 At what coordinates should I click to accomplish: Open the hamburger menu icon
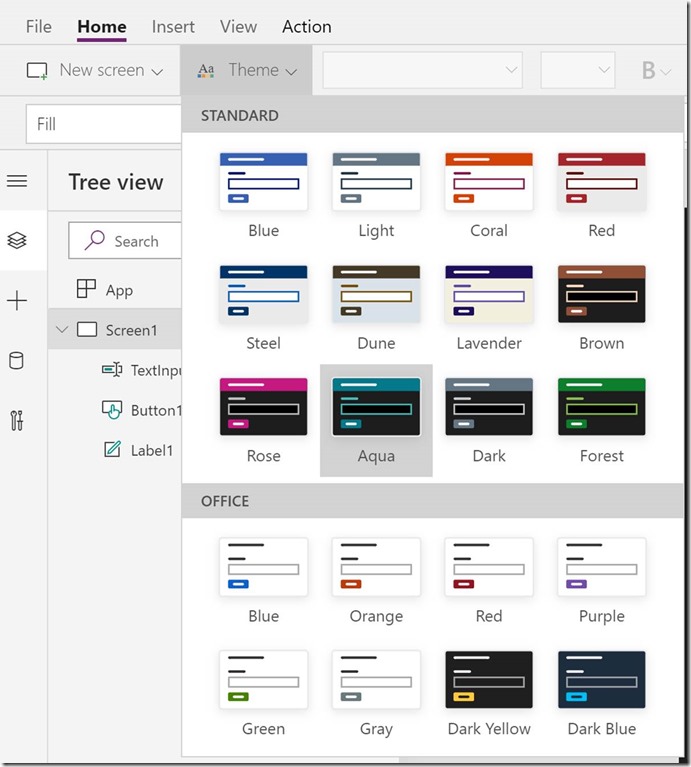coord(17,181)
